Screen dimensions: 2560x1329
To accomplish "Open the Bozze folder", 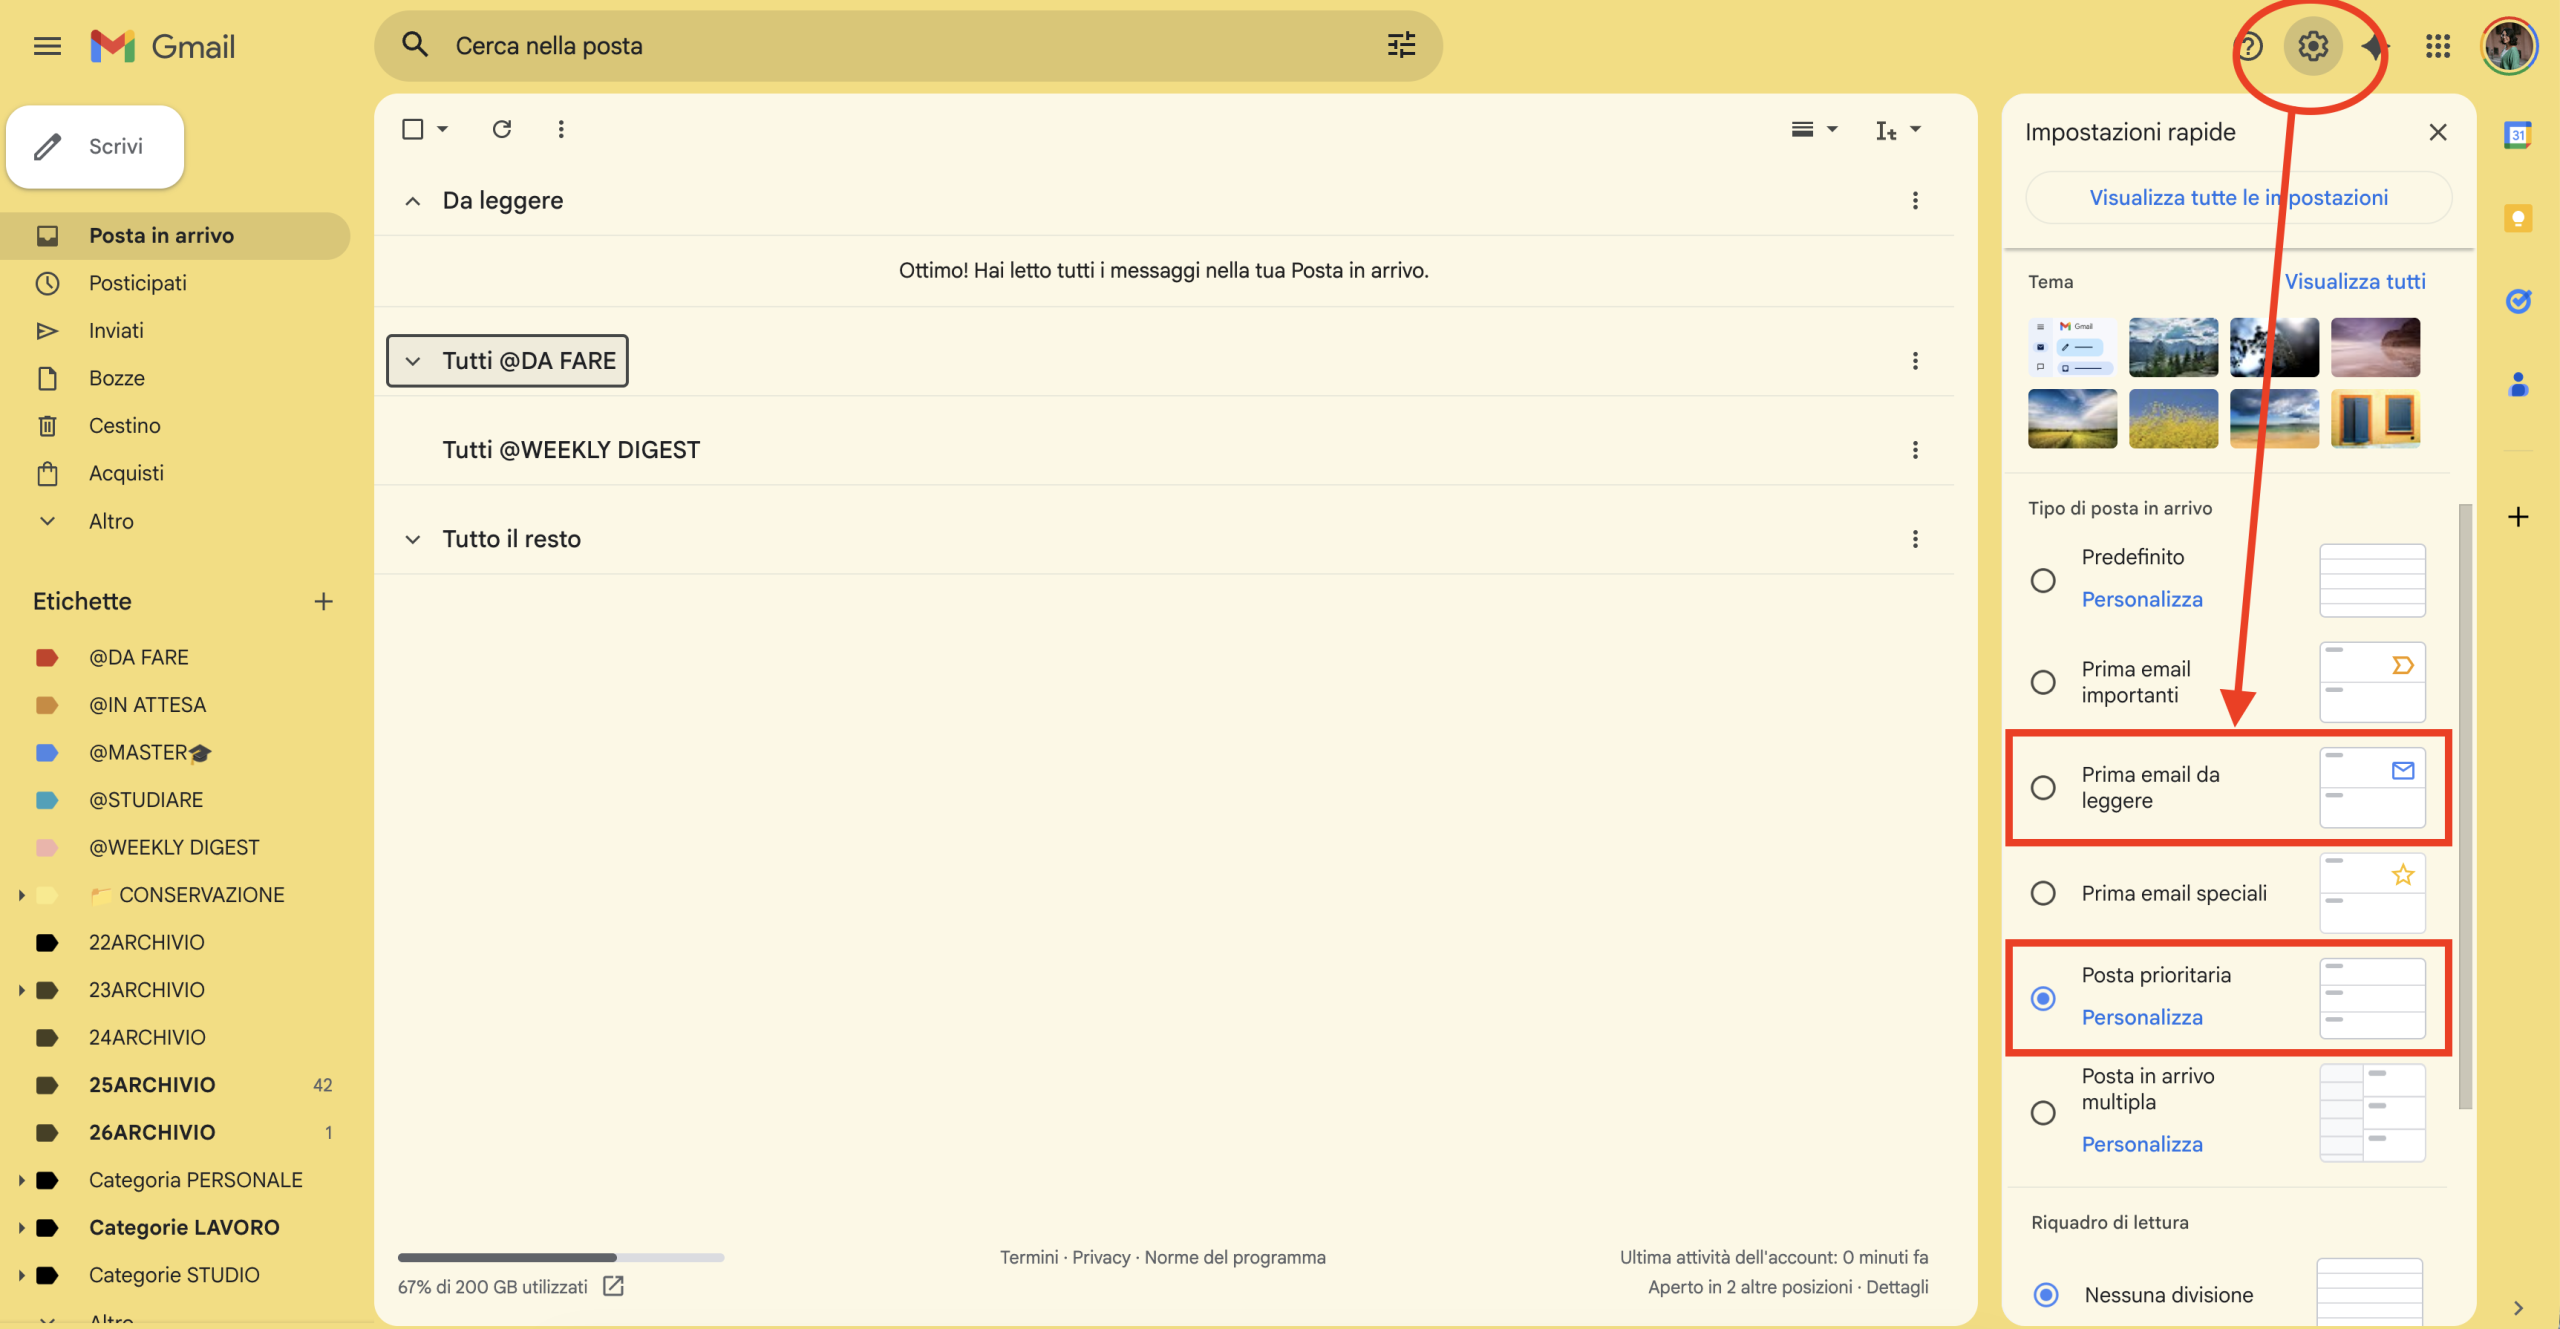I will coord(117,378).
